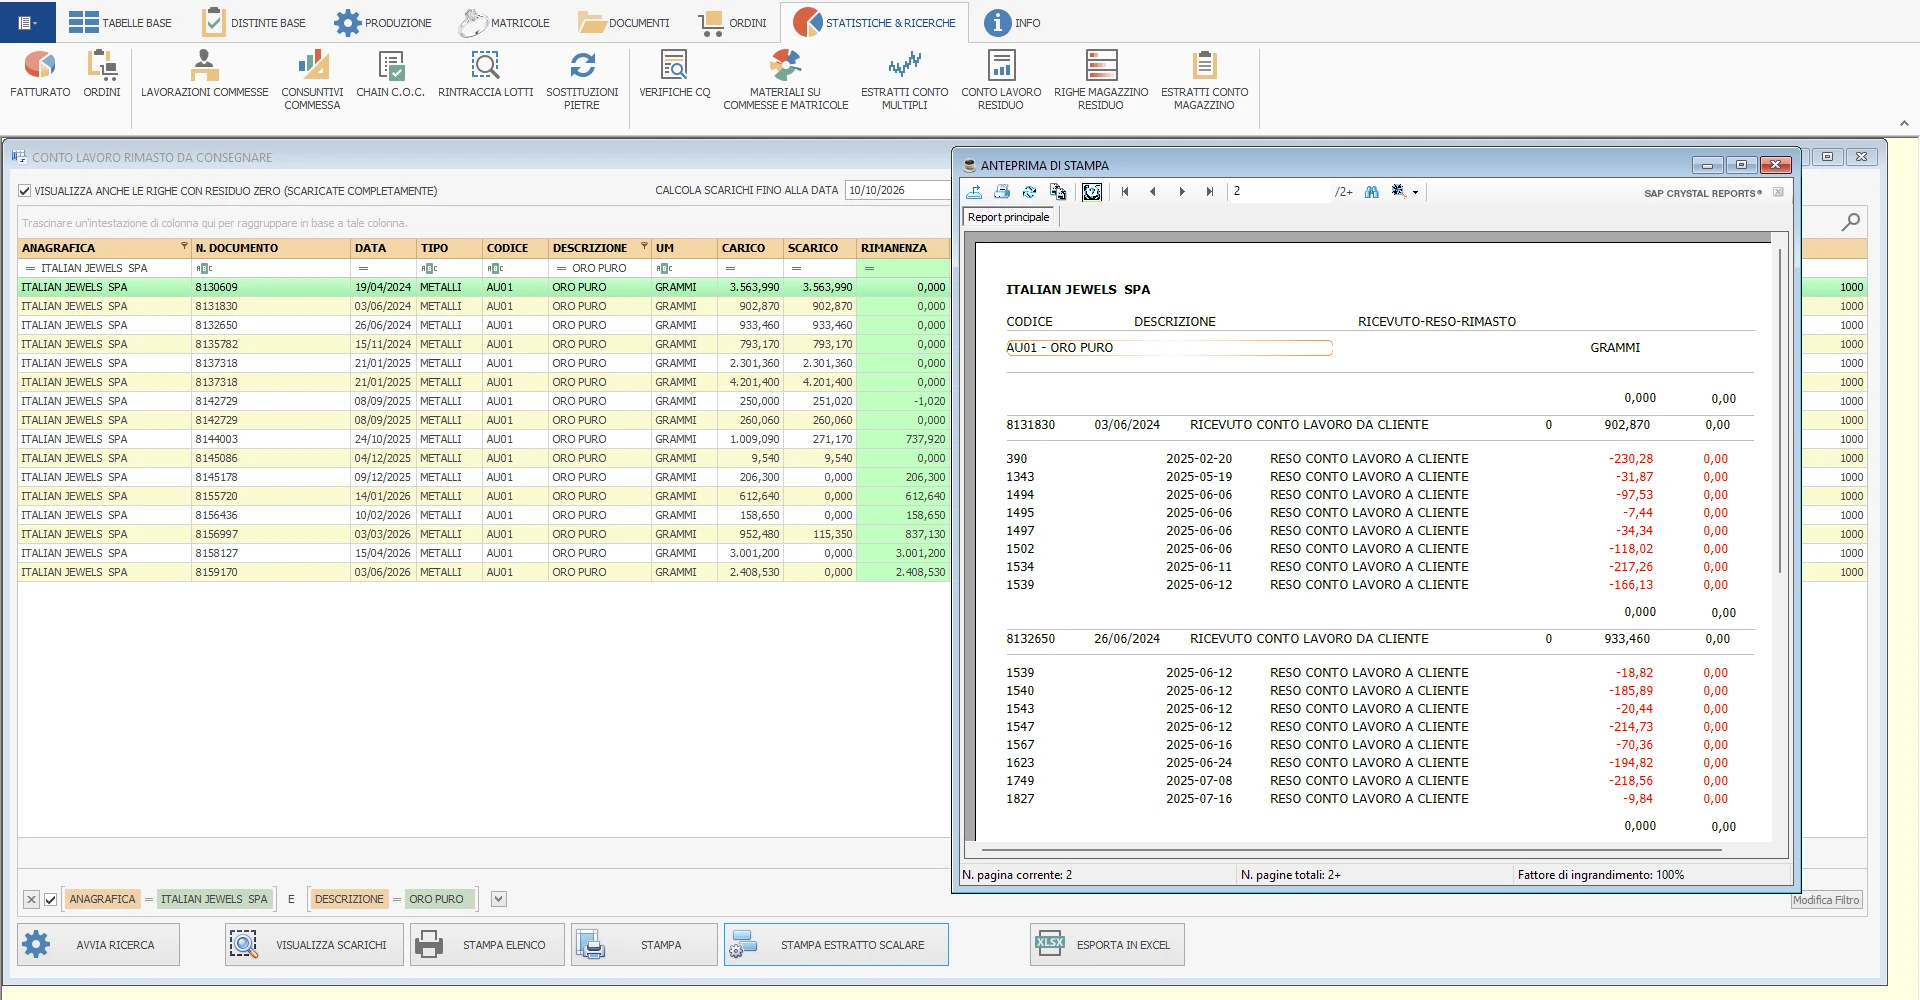Toggle Visualizza anche le righe con residuo zero
The image size is (1920, 1000).
click(x=25, y=191)
